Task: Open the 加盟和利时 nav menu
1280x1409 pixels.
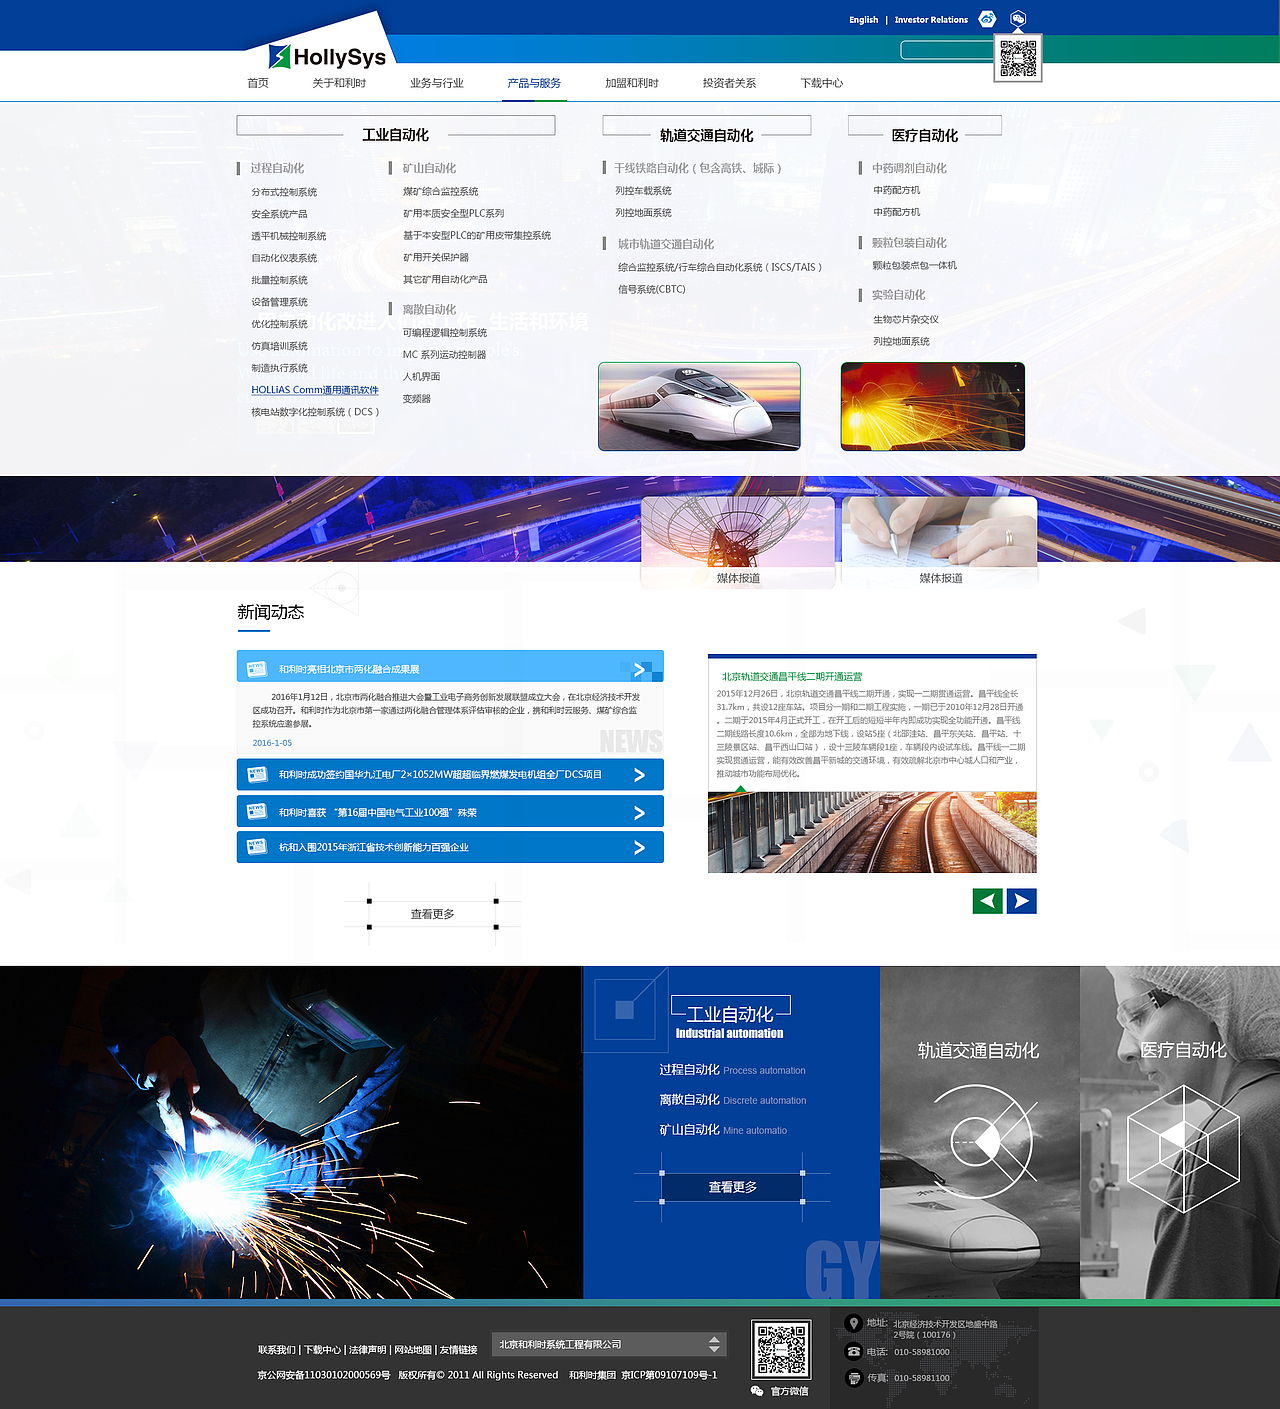Action: (x=632, y=83)
